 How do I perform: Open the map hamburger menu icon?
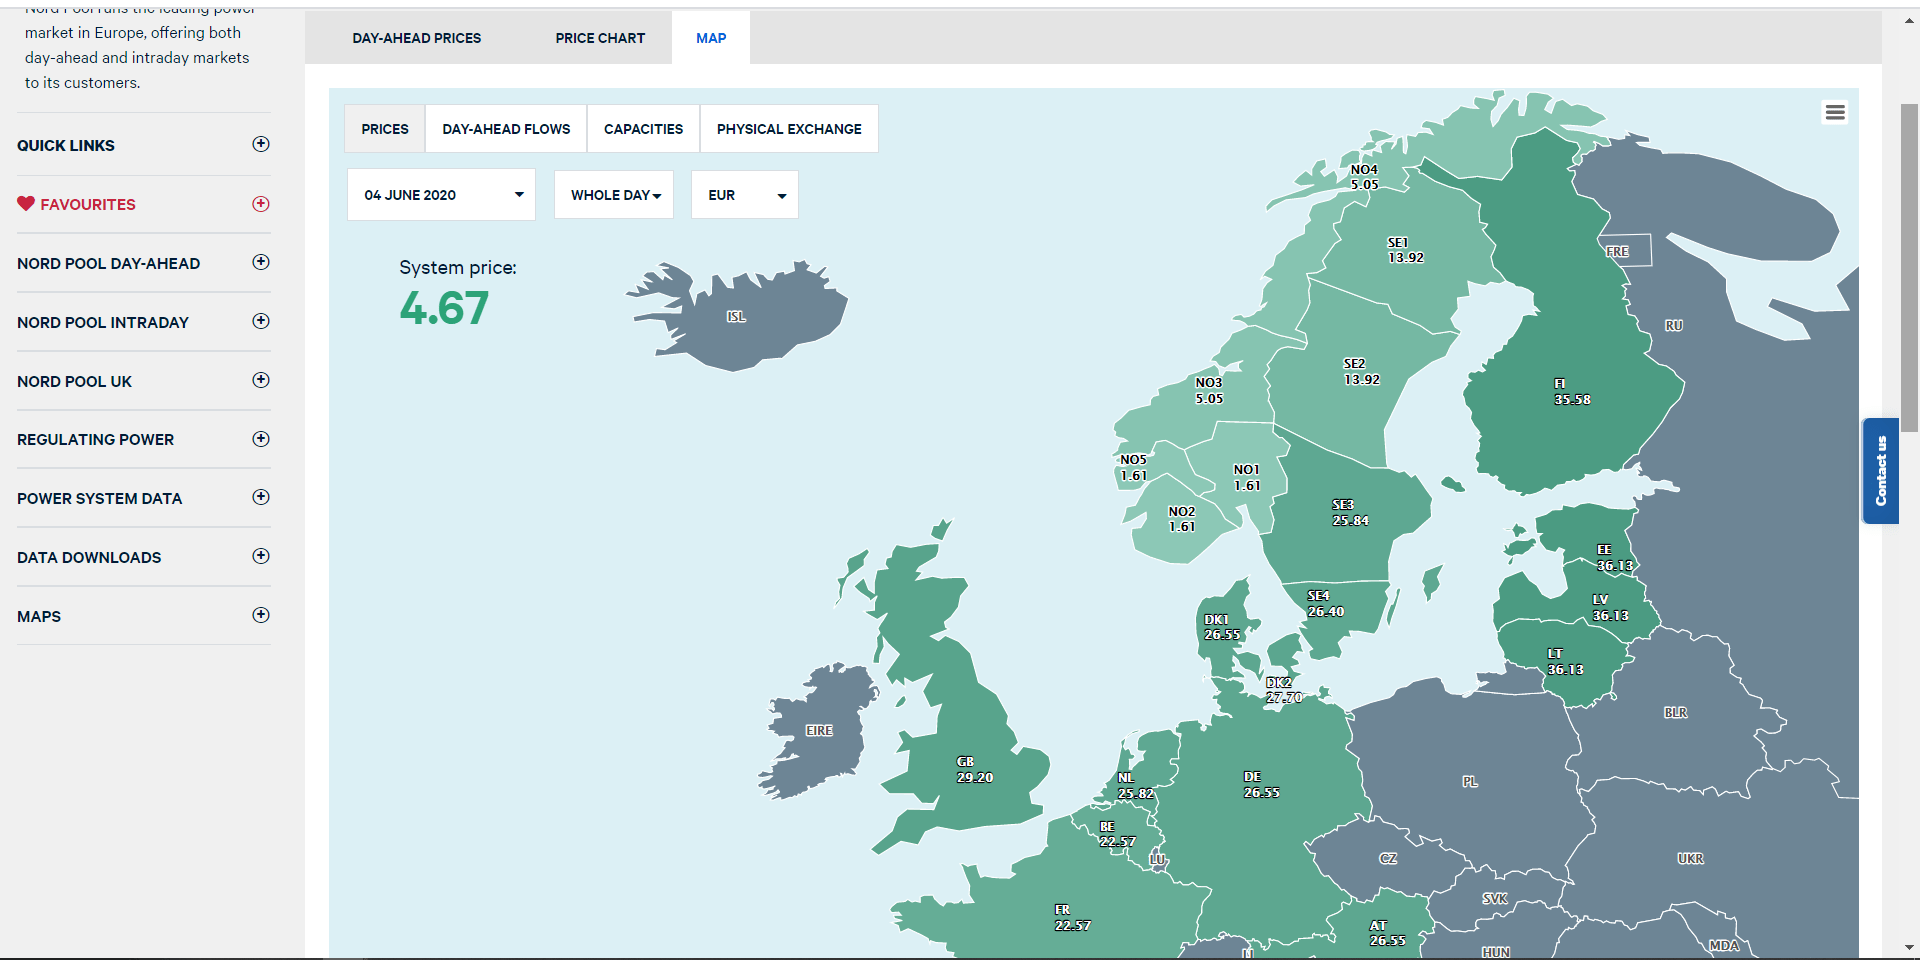pyautogui.click(x=1834, y=113)
